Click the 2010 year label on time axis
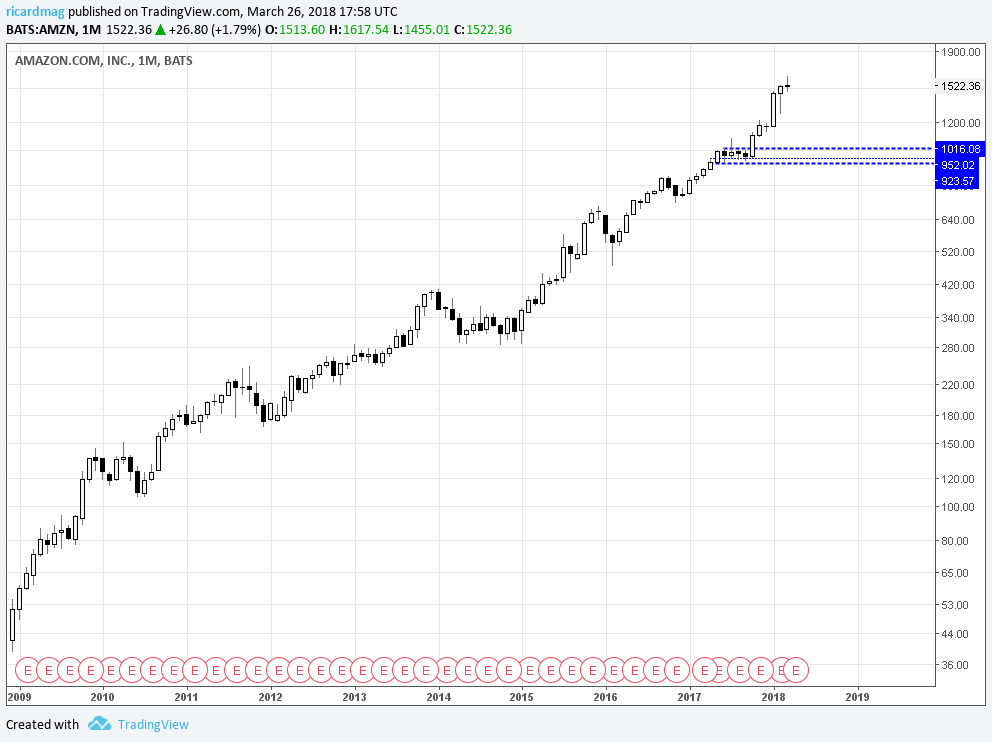 [x=102, y=697]
